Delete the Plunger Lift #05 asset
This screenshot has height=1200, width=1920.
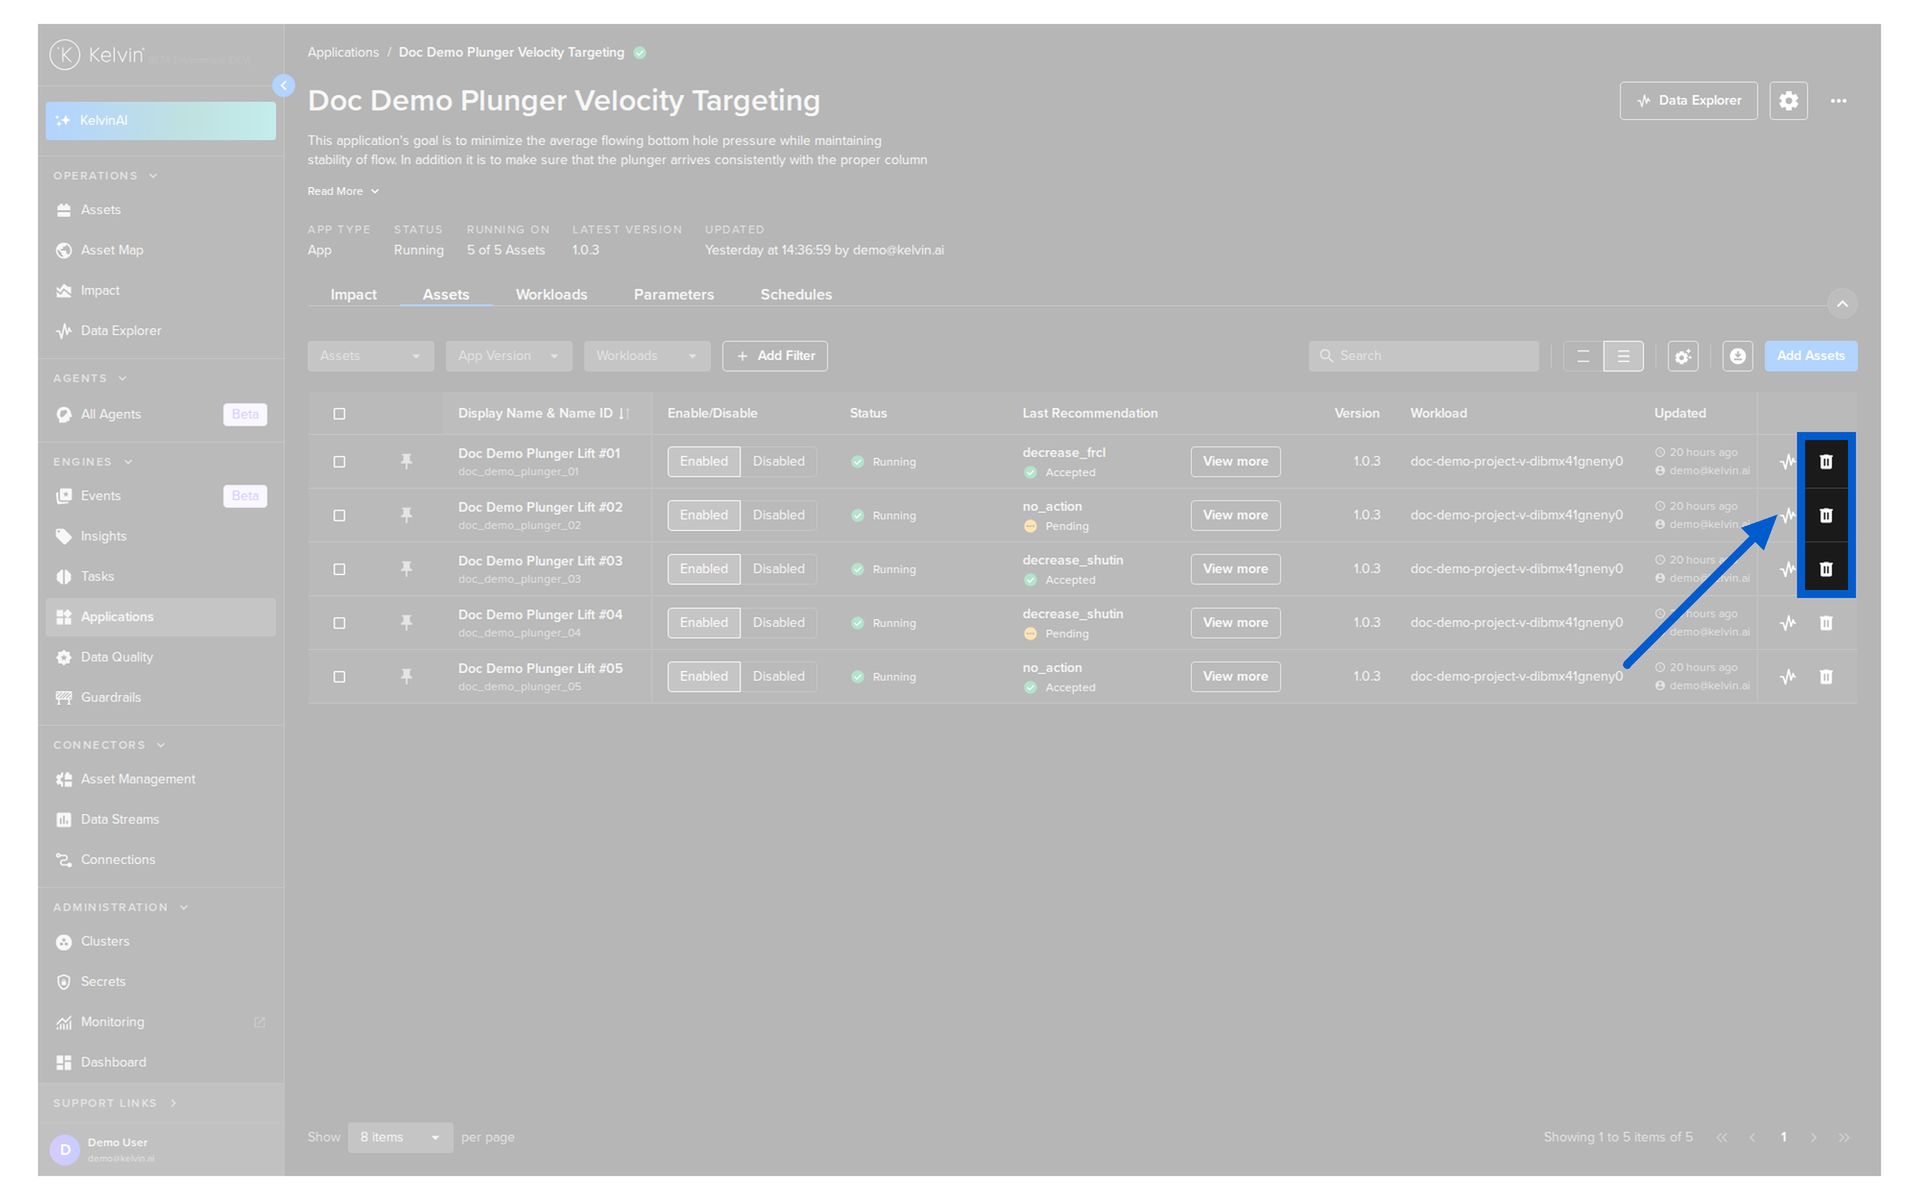[x=1825, y=677]
